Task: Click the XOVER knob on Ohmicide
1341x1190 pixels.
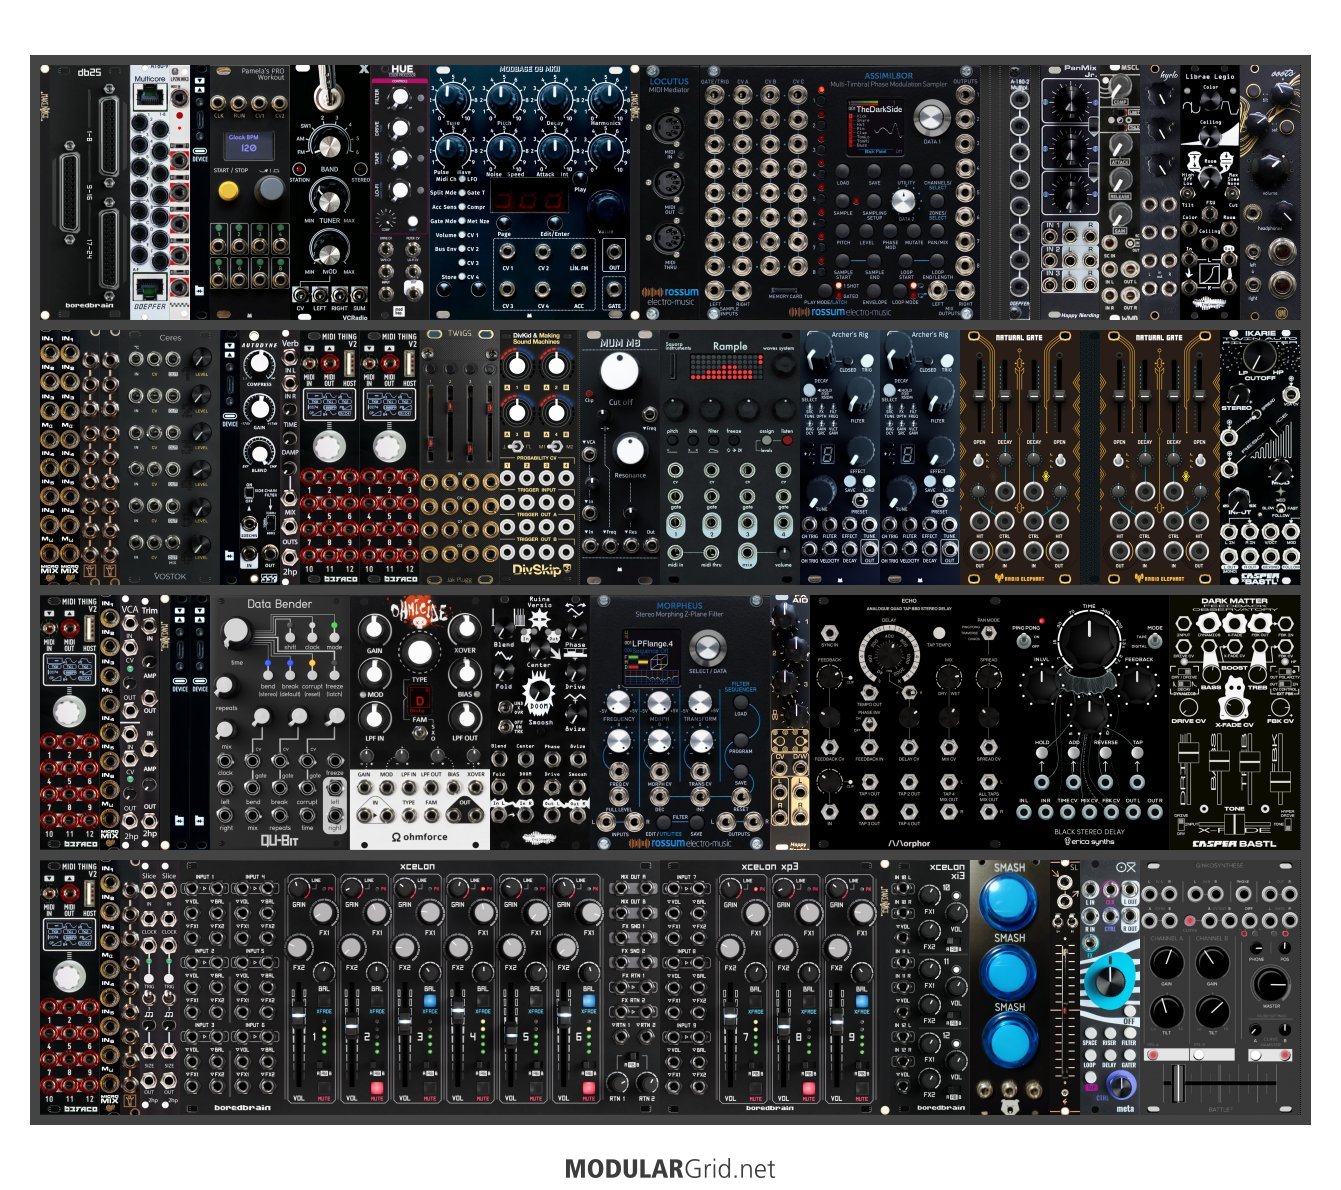Action: [x=464, y=628]
